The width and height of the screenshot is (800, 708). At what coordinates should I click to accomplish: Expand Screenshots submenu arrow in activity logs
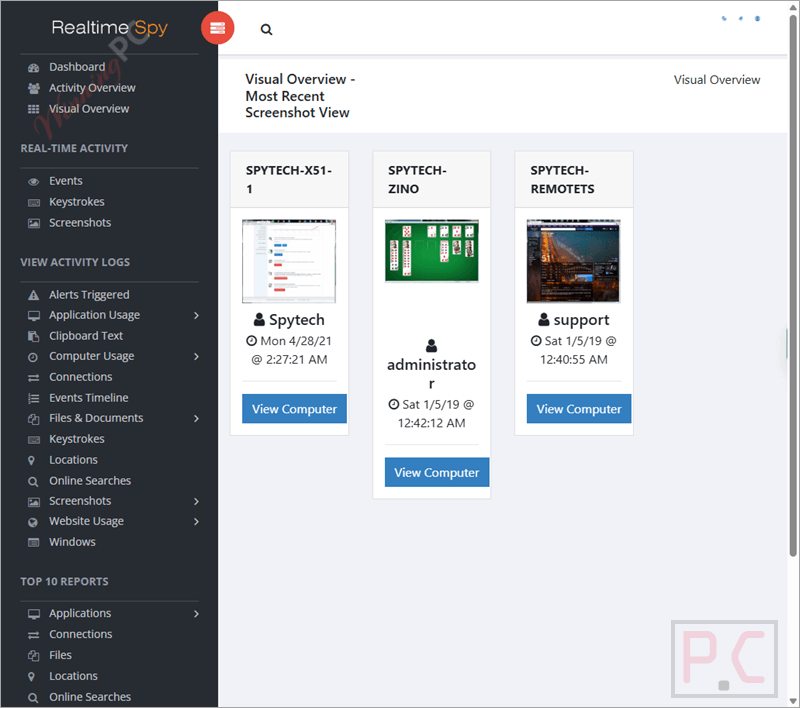click(196, 501)
